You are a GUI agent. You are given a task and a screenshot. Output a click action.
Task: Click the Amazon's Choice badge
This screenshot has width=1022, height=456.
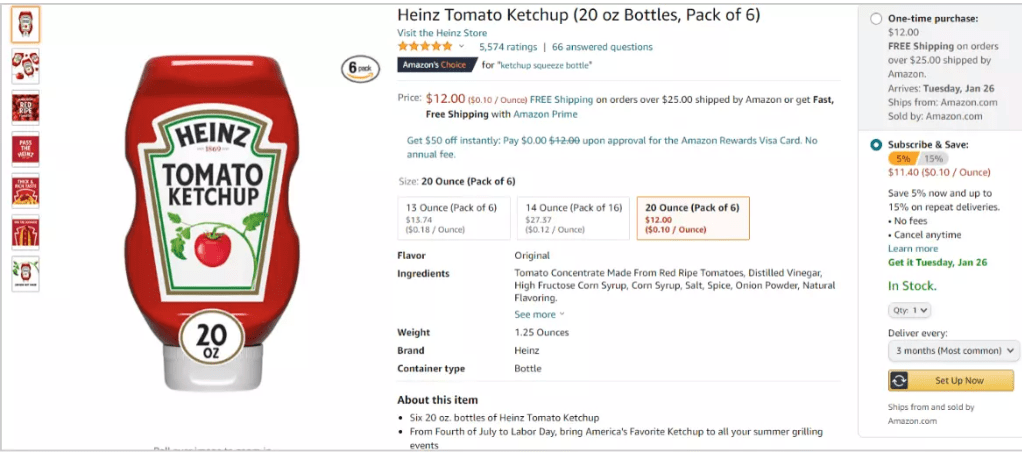point(436,65)
